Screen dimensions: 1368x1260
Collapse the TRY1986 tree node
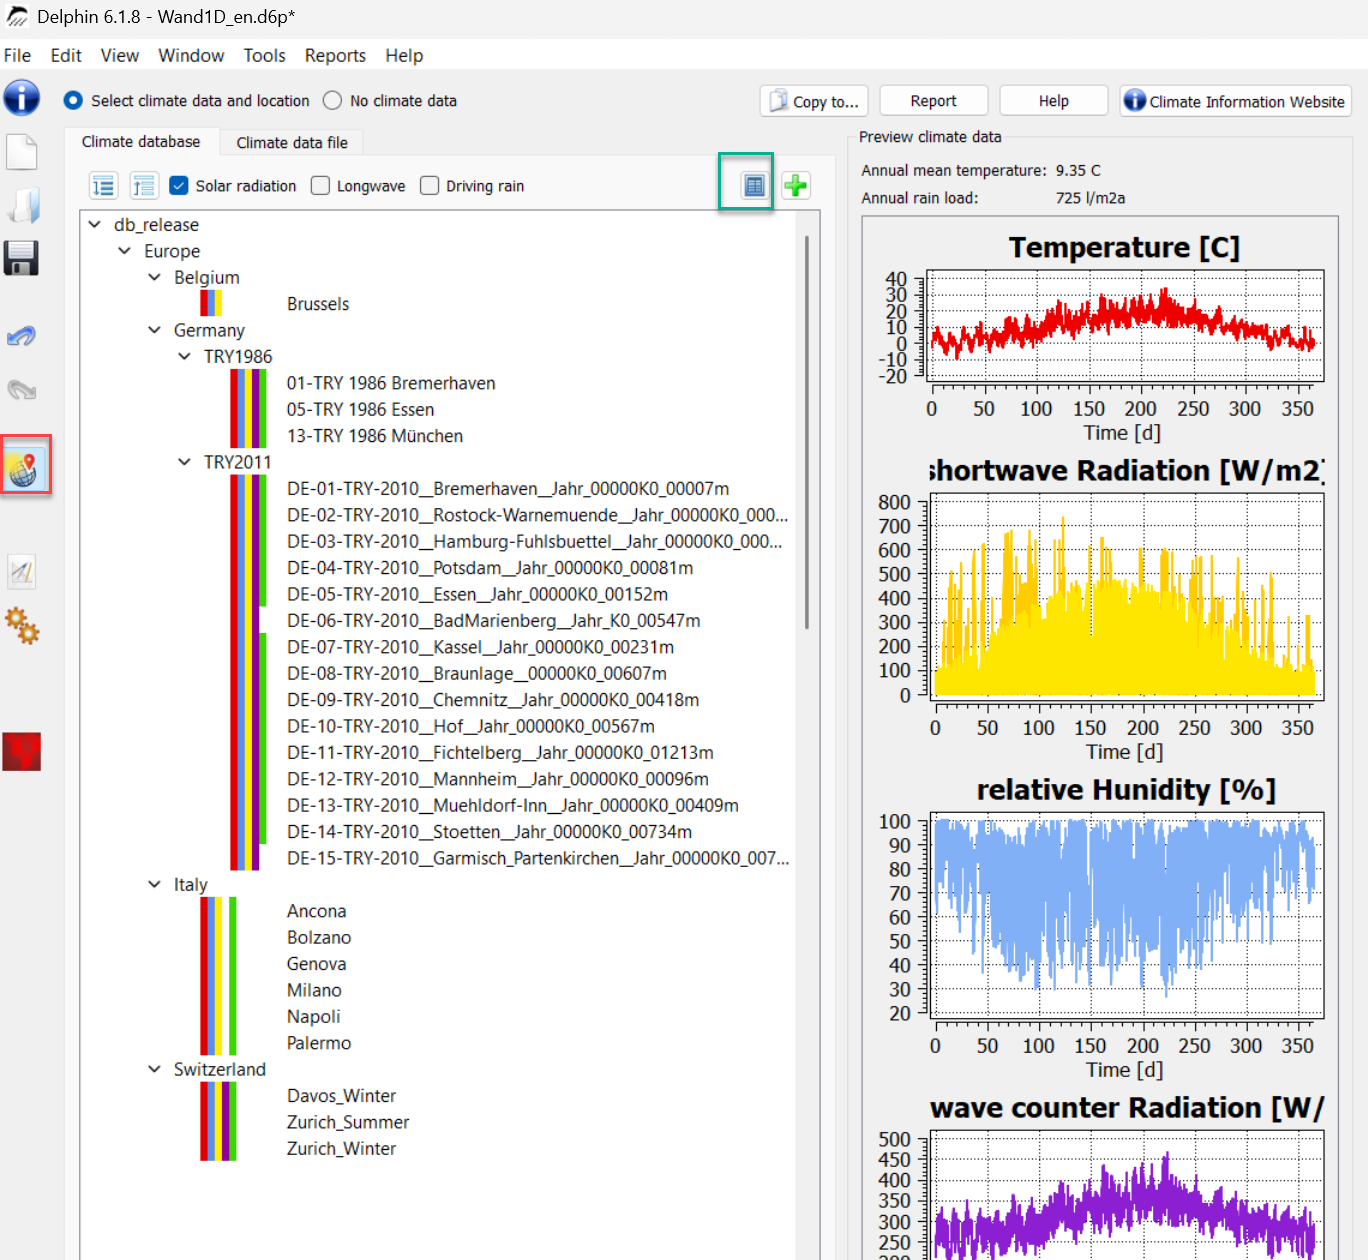[184, 356]
